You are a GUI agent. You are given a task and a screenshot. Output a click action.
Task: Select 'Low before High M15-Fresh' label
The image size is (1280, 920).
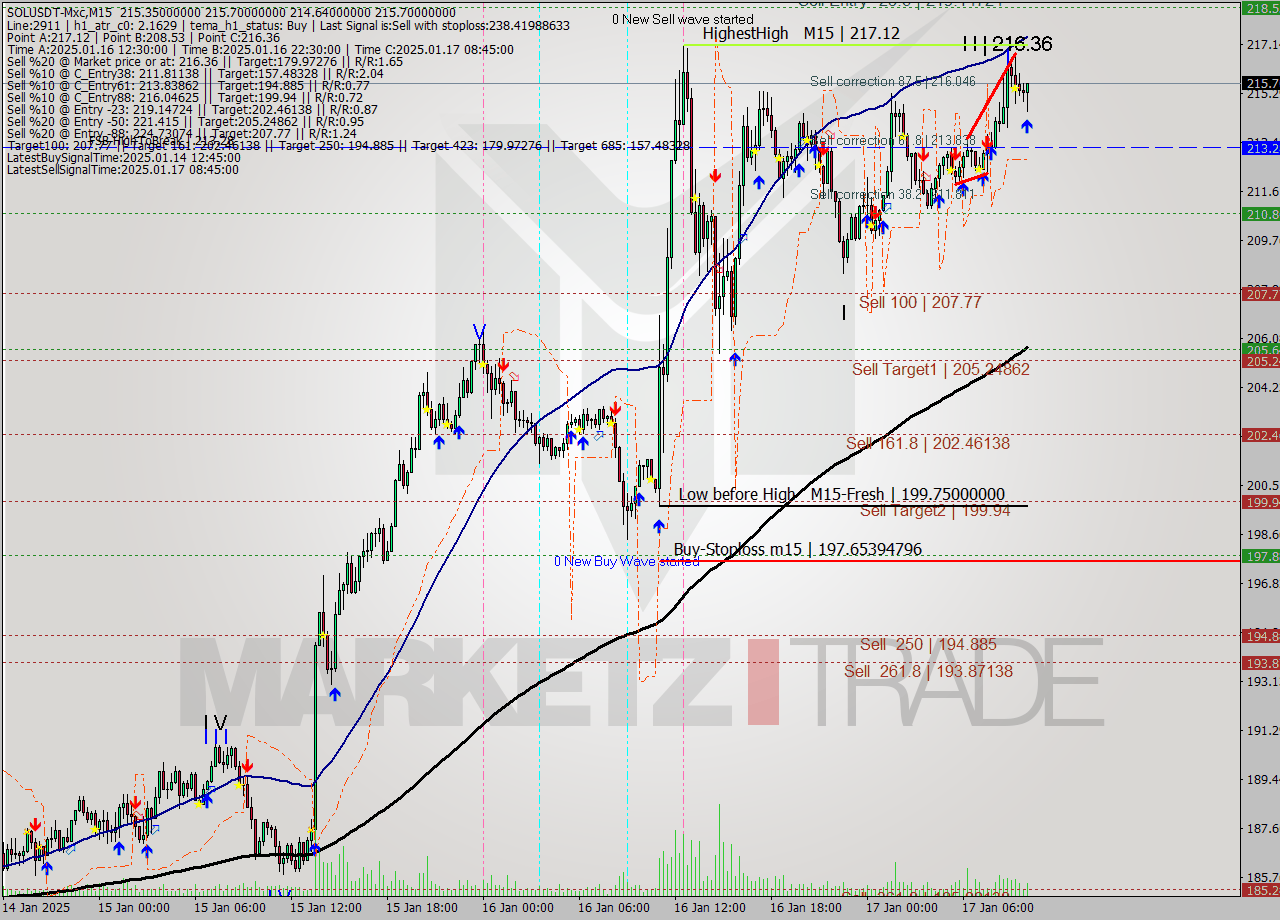pos(841,494)
